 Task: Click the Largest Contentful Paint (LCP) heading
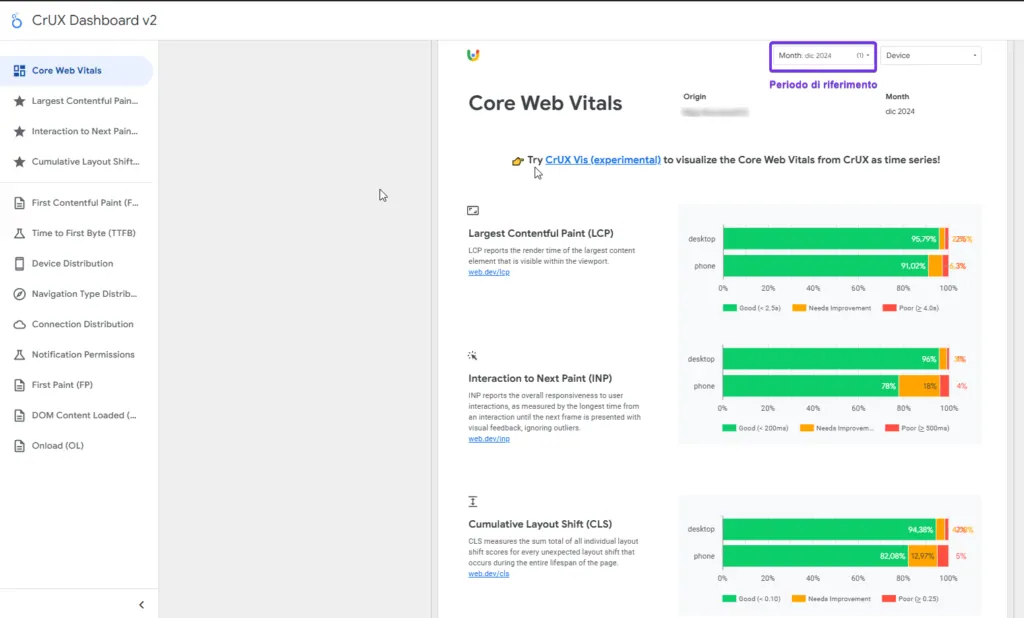[x=541, y=233]
